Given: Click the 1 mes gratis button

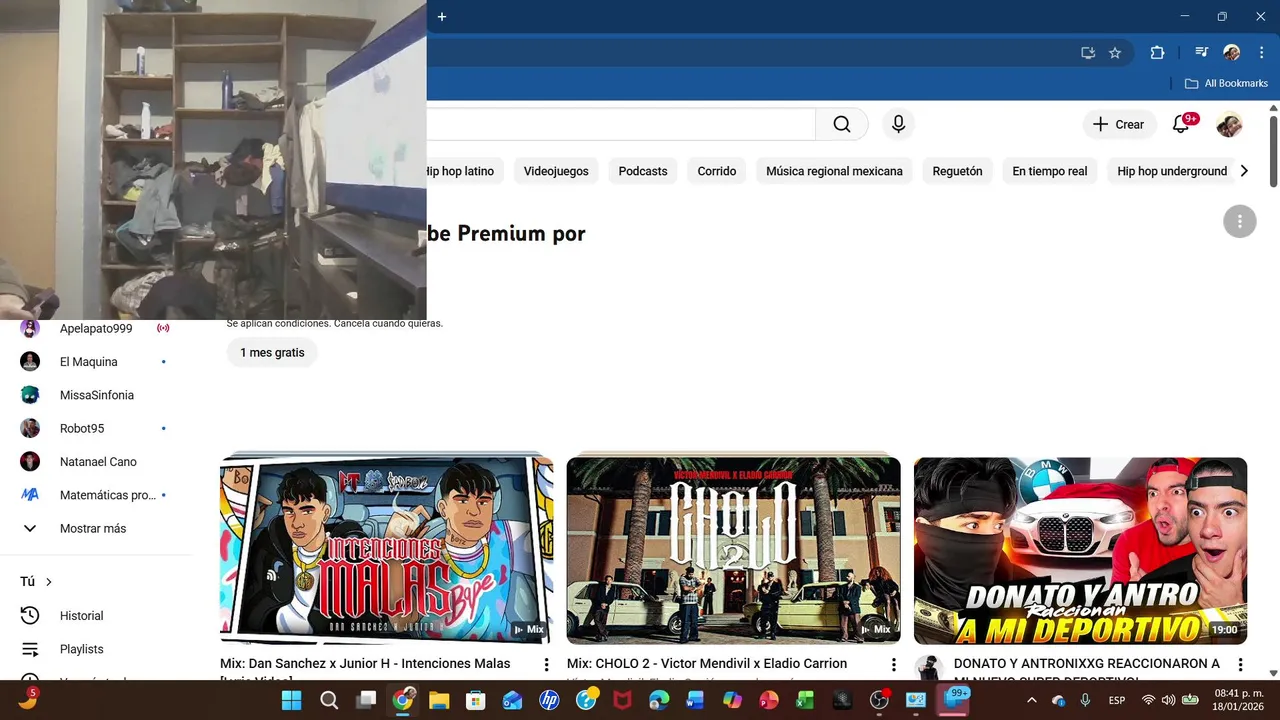Looking at the screenshot, I should point(272,352).
